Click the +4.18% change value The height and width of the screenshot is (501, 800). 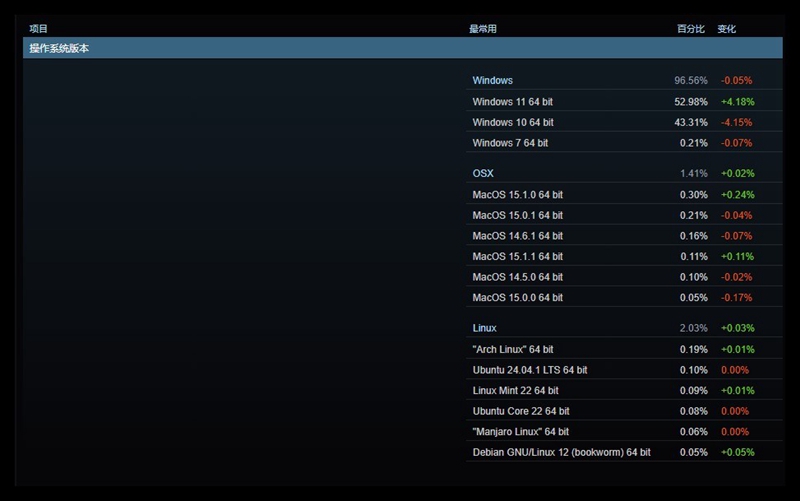pos(737,102)
